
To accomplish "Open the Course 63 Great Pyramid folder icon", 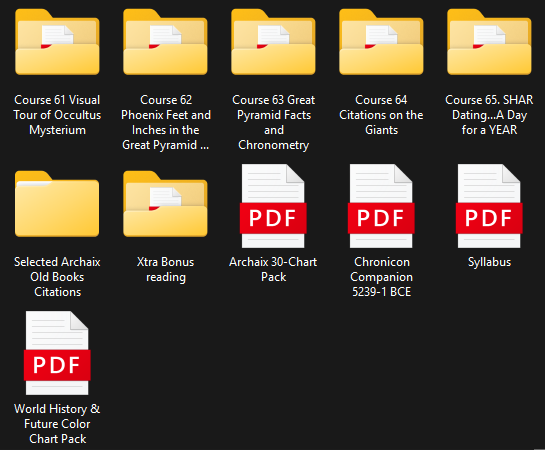I will pyautogui.click(x=274, y=42).
